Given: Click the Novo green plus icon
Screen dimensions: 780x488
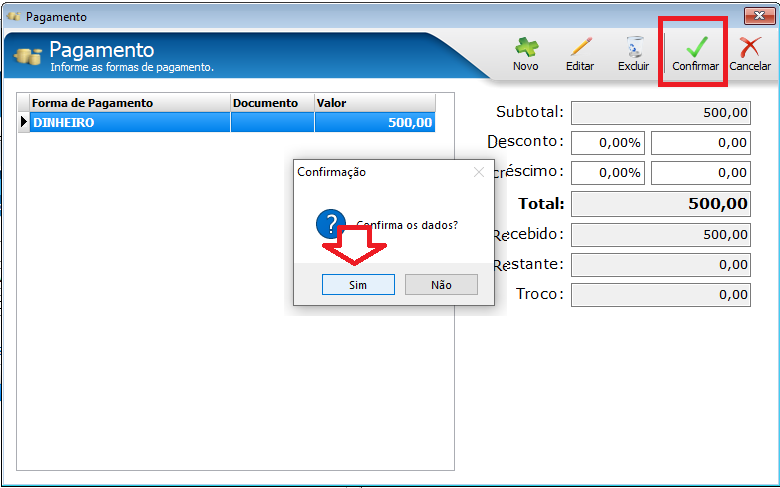Looking at the screenshot, I should pyautogui.click(x=526, y=47).
